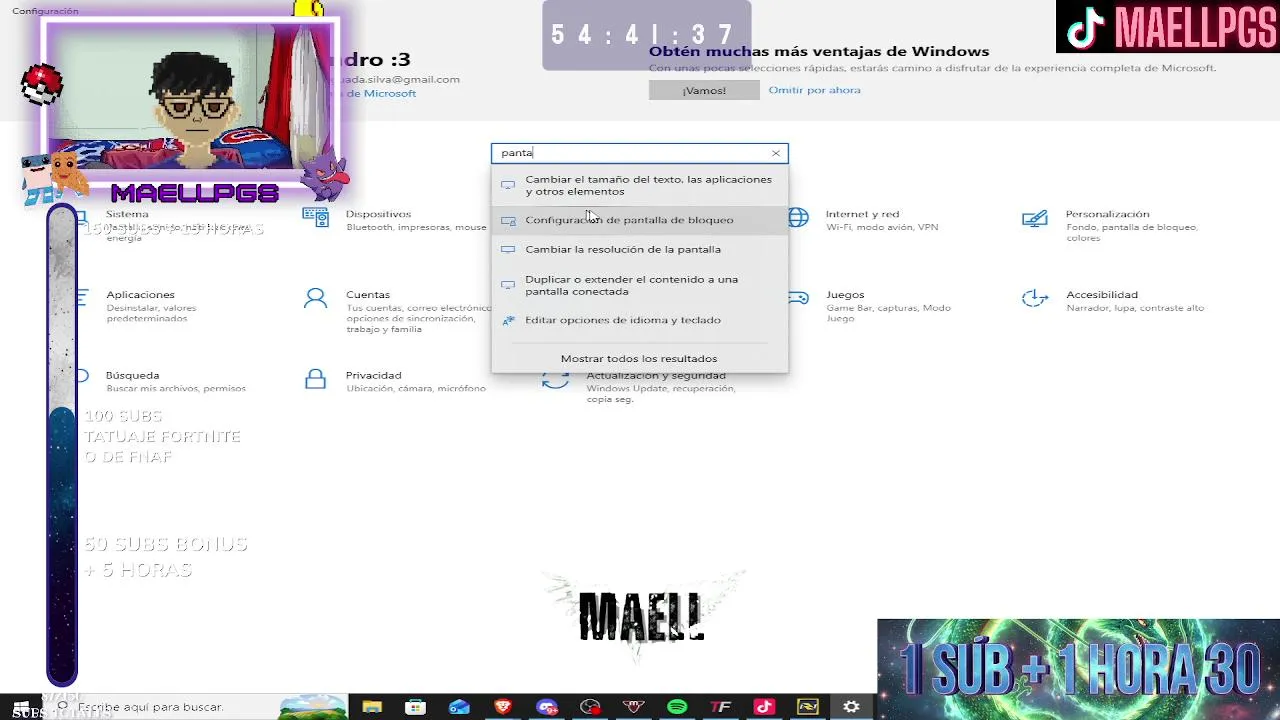The width and height of the screenshot is (1280, 720).
Task: Click the Juegos label
Action: pos(845,295)
